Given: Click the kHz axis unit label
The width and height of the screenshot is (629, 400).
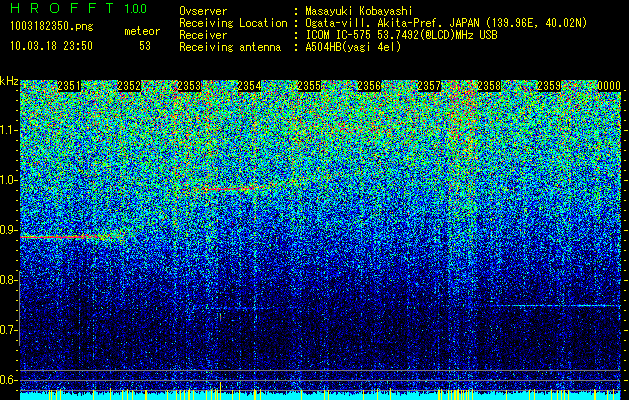Looking at the screenshot, I should tap(9, 81).
